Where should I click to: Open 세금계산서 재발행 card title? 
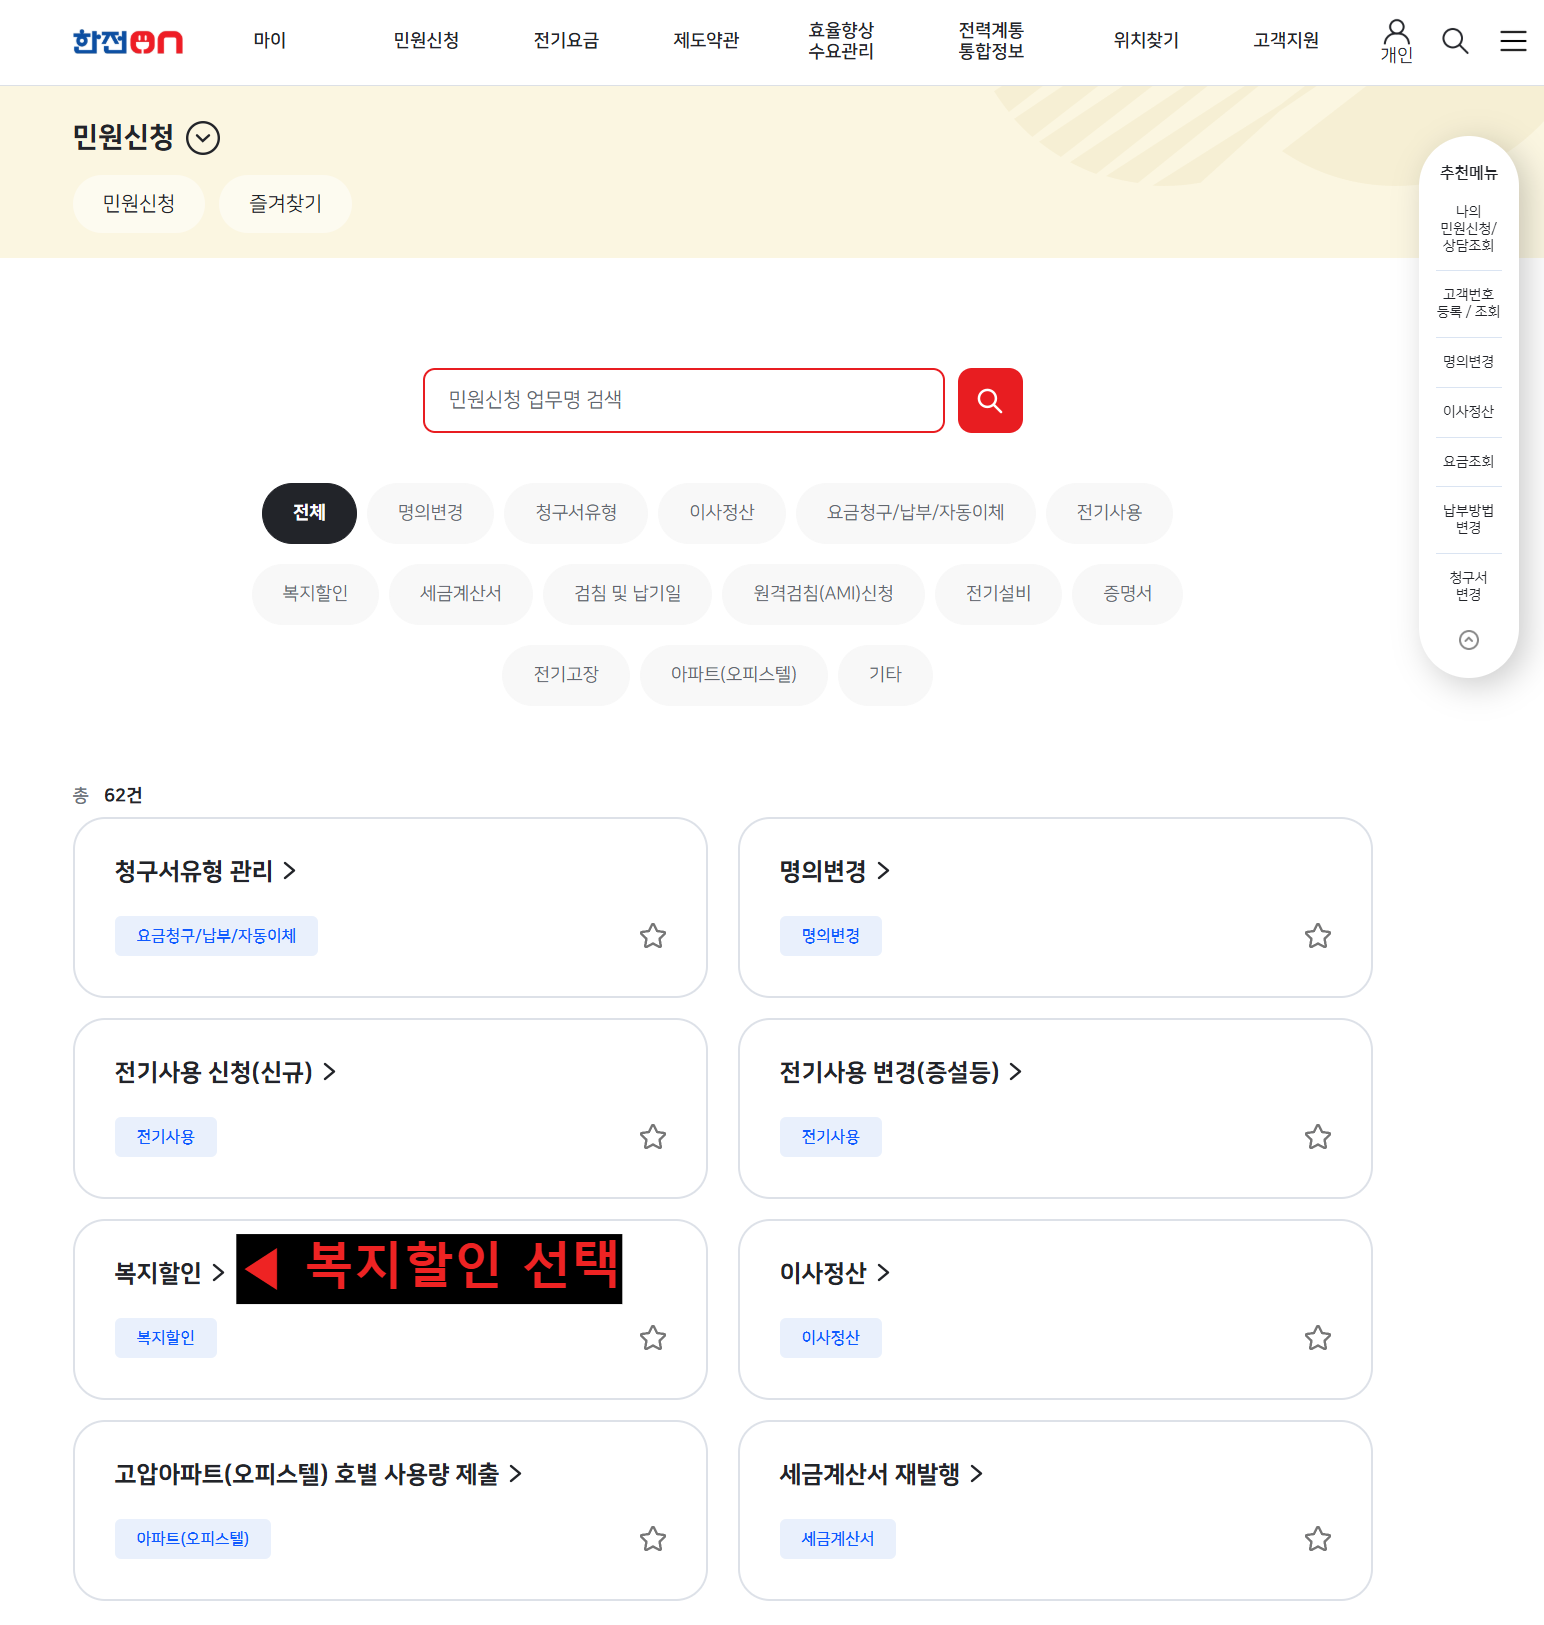tap(881, 1474)
